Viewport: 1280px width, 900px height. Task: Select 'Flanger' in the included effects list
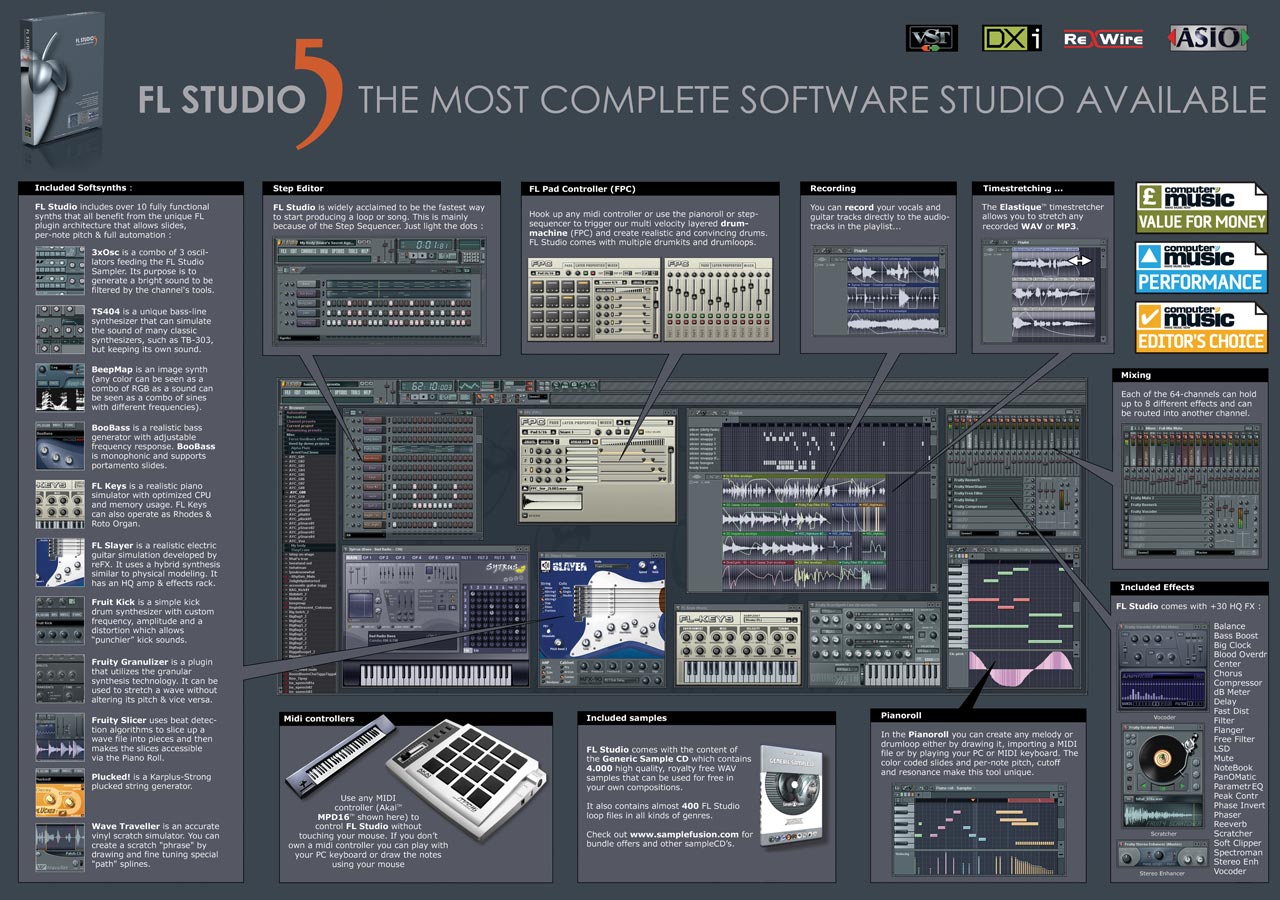click(1229, 730)
